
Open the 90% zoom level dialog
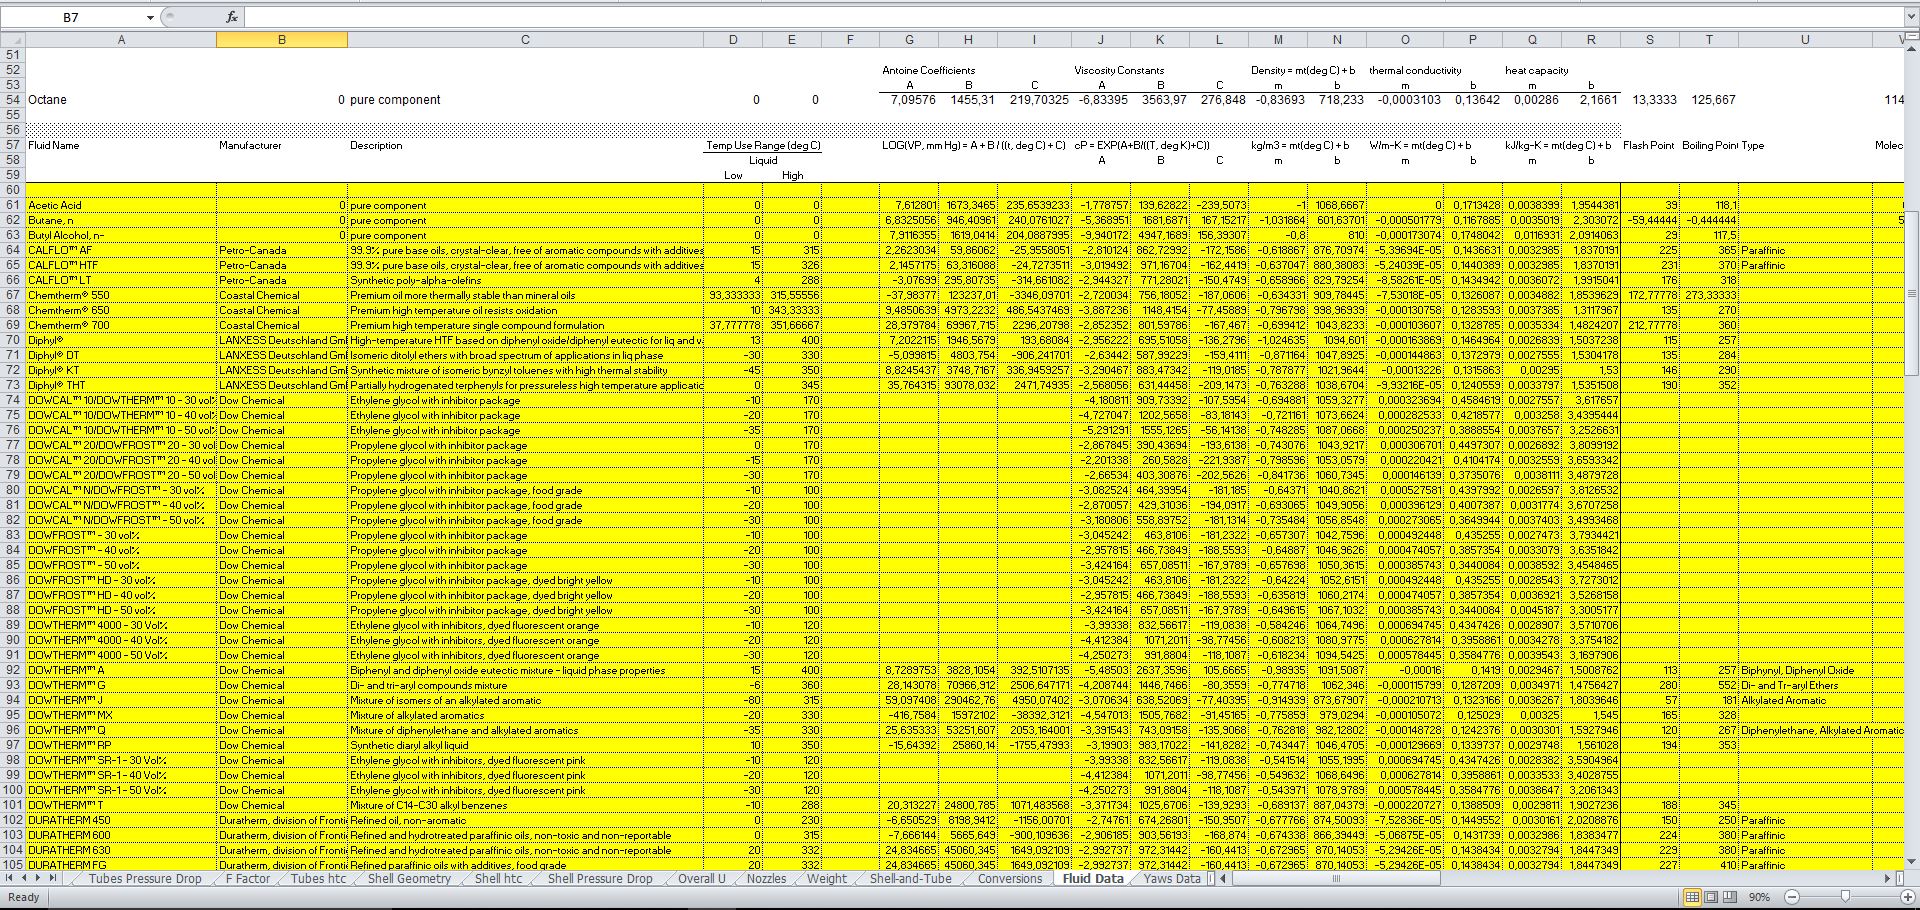pos(1760,897)
